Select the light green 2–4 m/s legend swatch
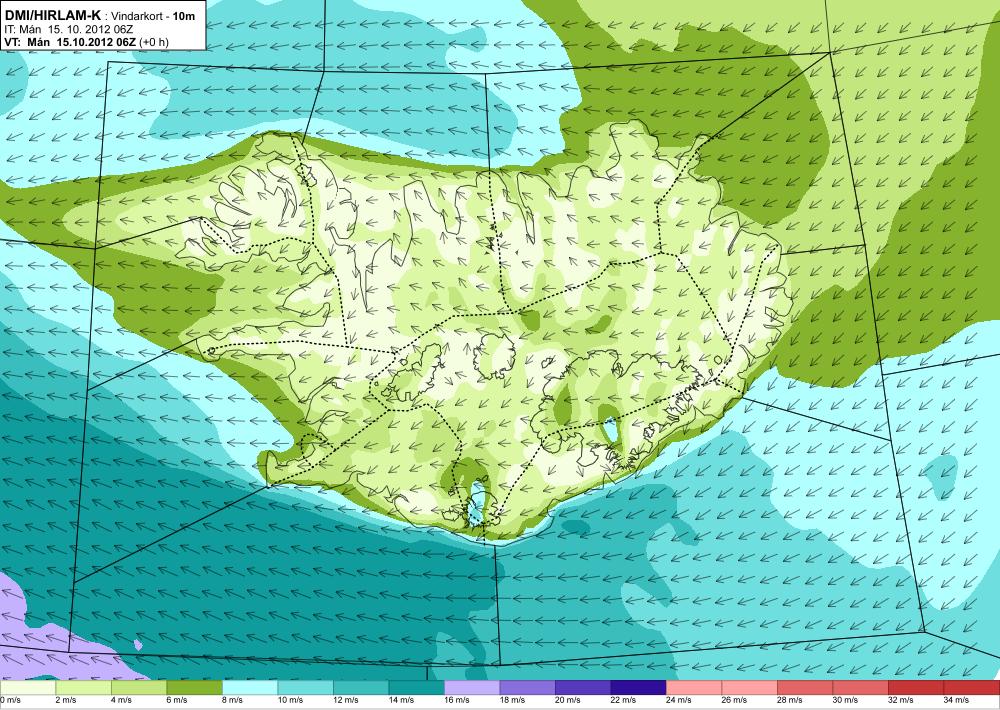 [84, 688]
